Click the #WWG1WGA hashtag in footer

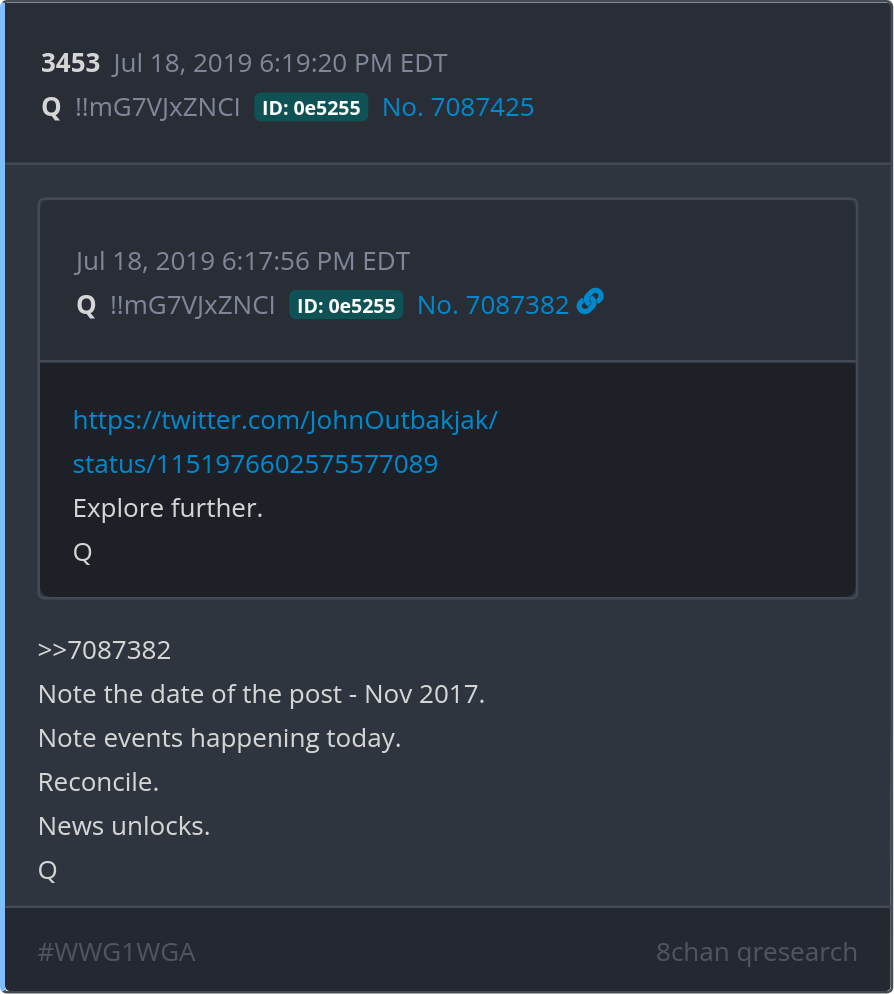pos(116,952)
